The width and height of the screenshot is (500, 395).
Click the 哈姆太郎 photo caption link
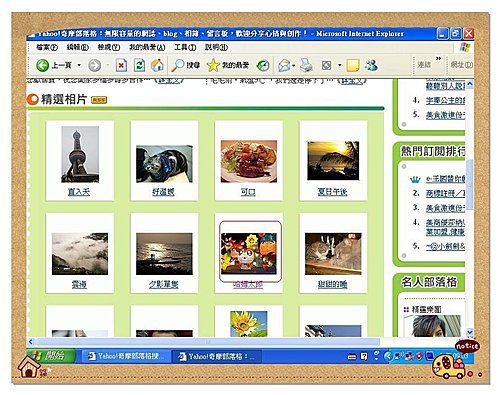[x=248, y=284]
